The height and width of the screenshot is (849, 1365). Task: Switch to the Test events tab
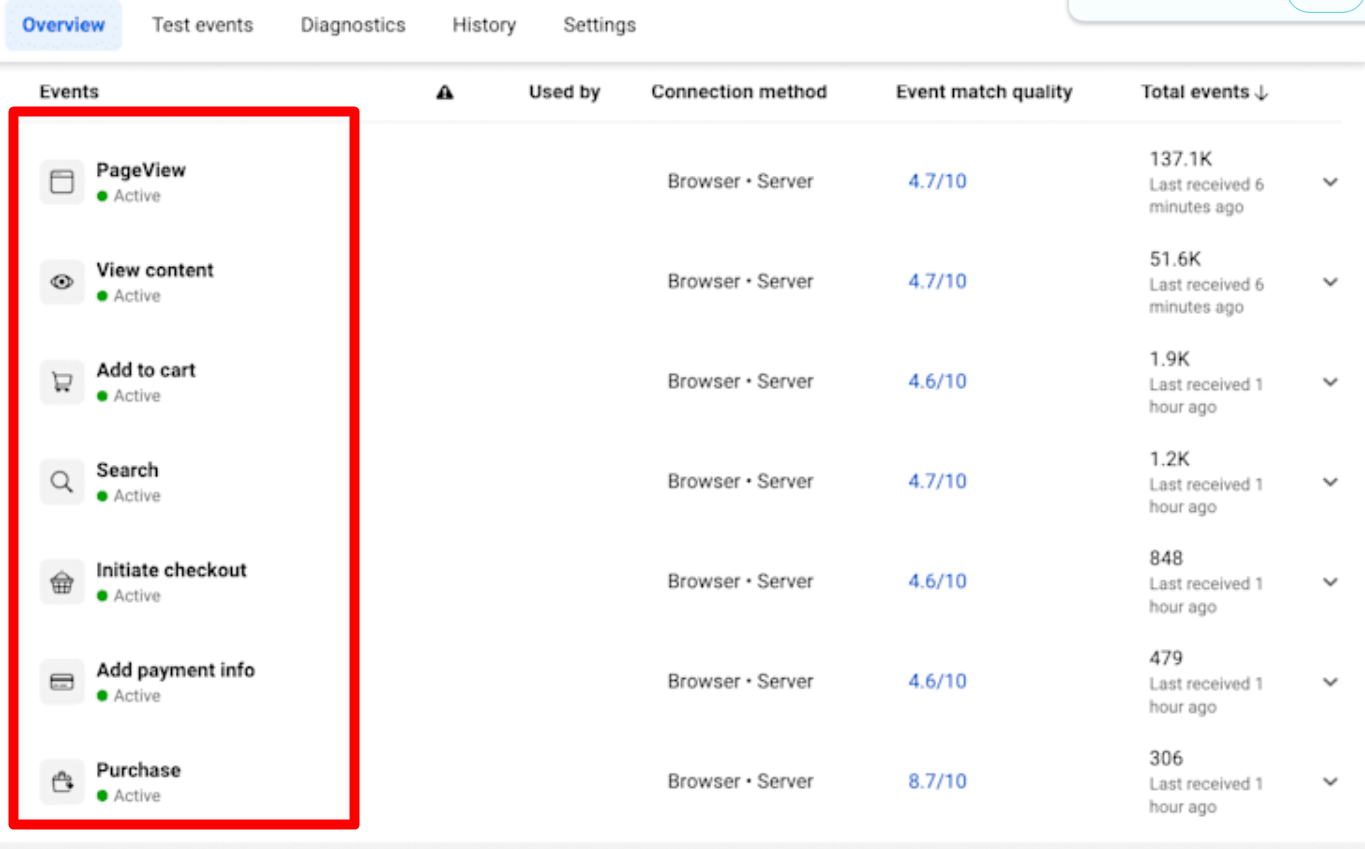click(202, 25)
